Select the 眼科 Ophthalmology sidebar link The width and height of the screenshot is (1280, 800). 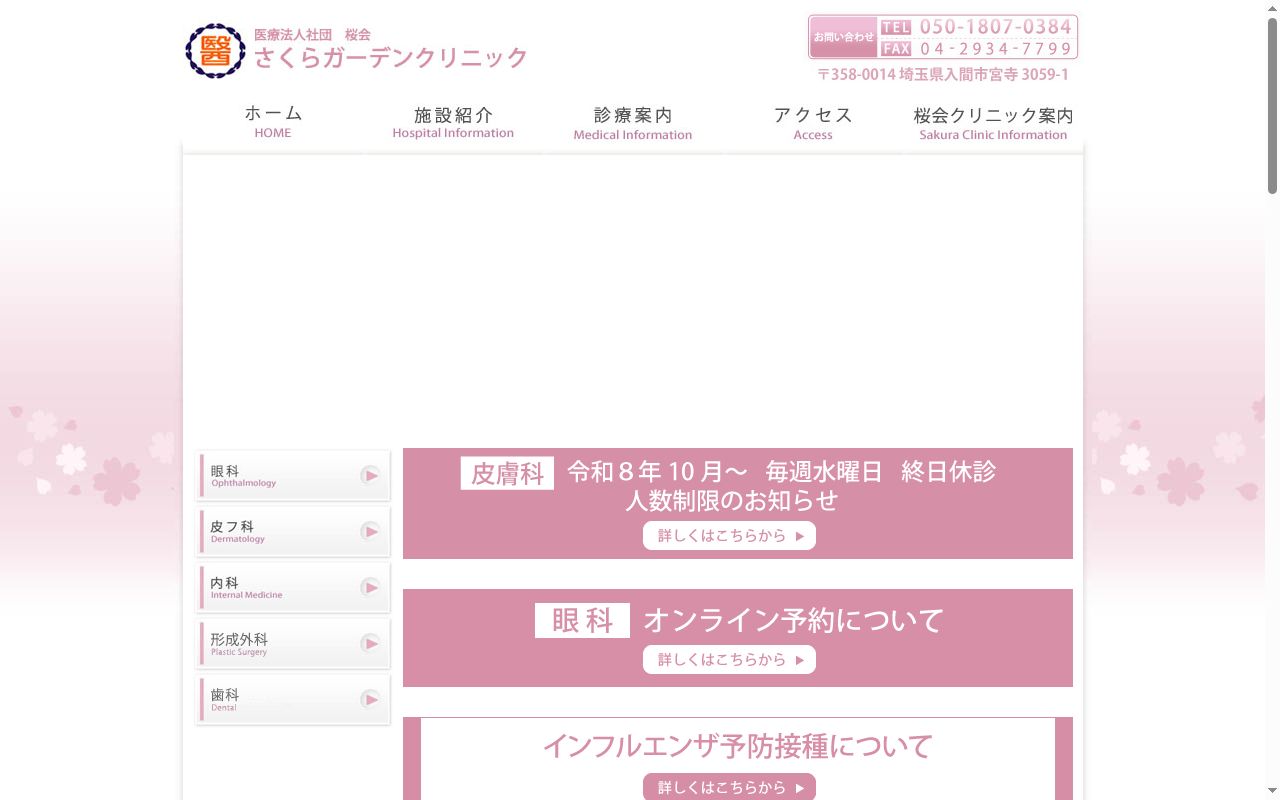[293, 475]
